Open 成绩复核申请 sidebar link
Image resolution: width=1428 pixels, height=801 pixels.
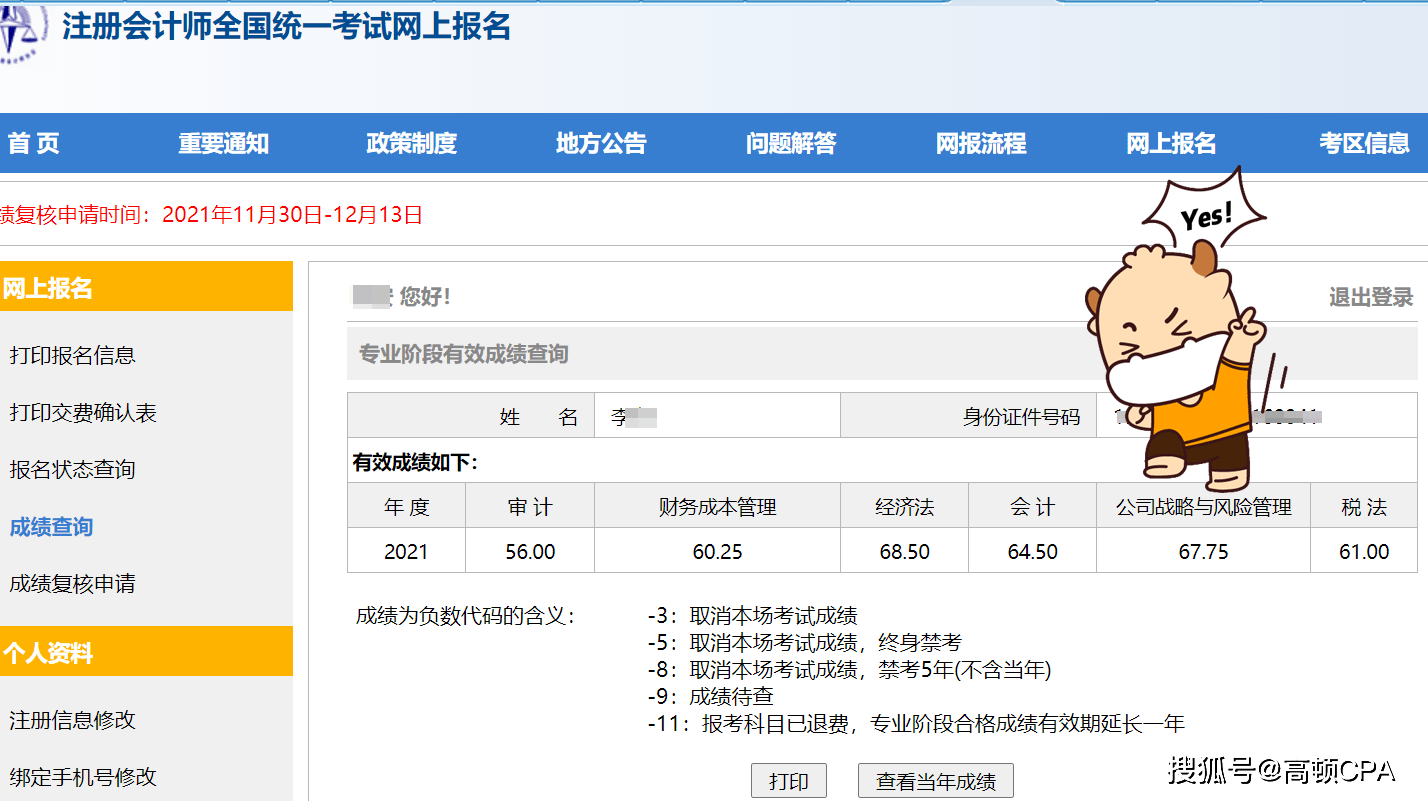[x=72, y=583]
